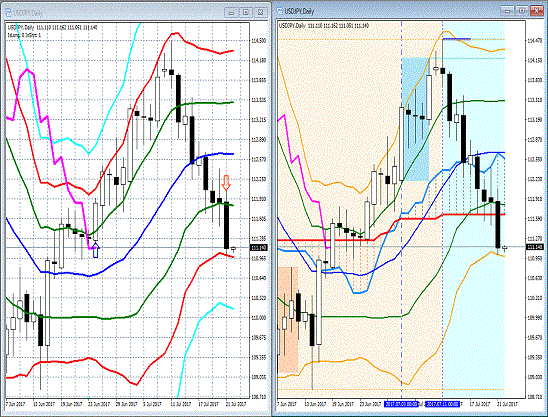Viewport: 548px width, 417px height.
Task: Click the blue up arrow signal on left chart
Action: 96,250
